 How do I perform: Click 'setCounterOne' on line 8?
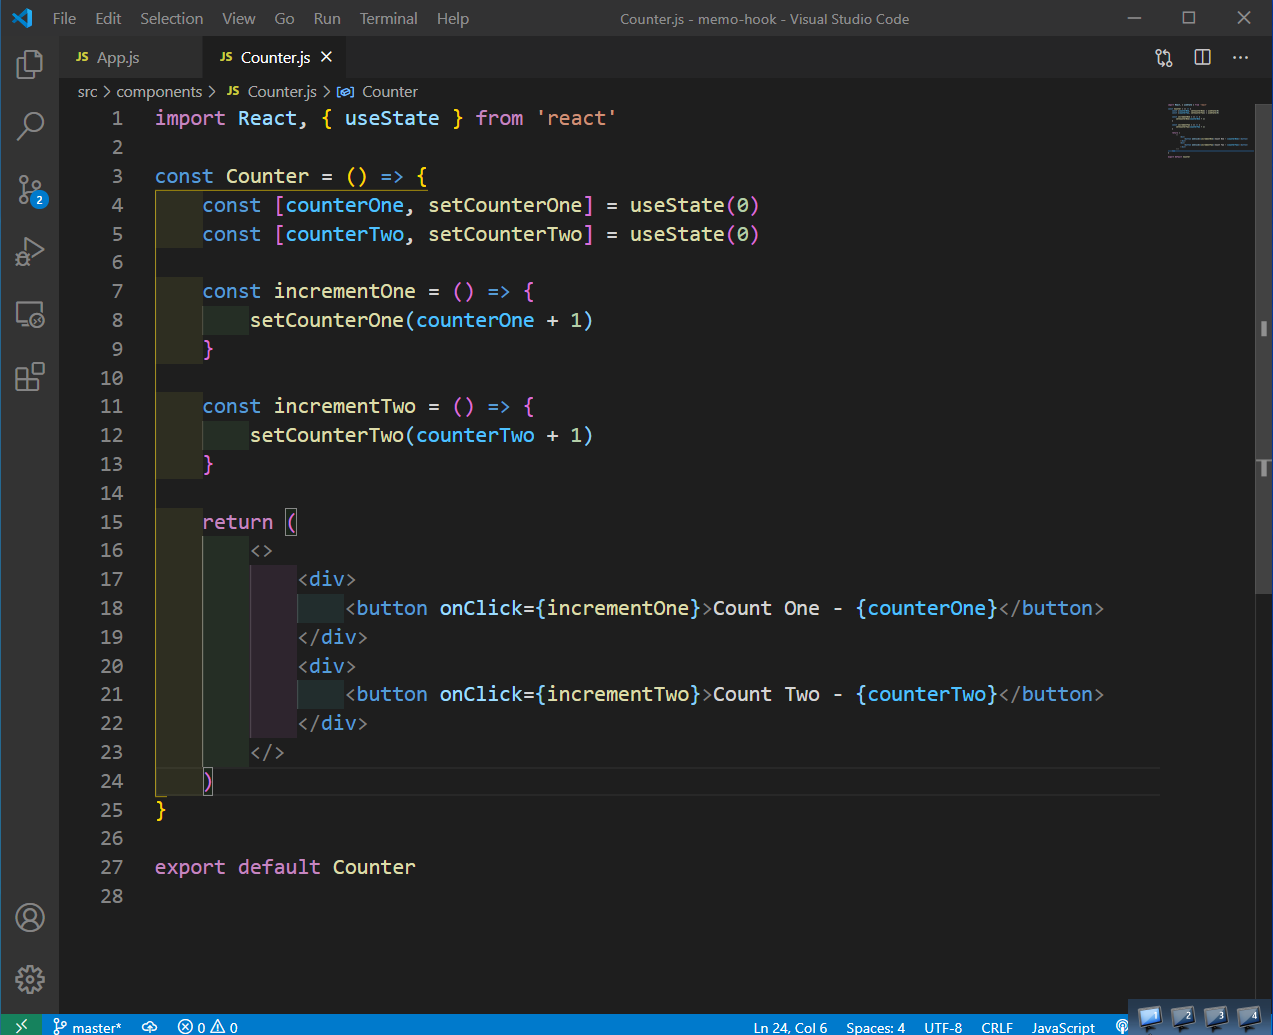click(x=327, y=320)
